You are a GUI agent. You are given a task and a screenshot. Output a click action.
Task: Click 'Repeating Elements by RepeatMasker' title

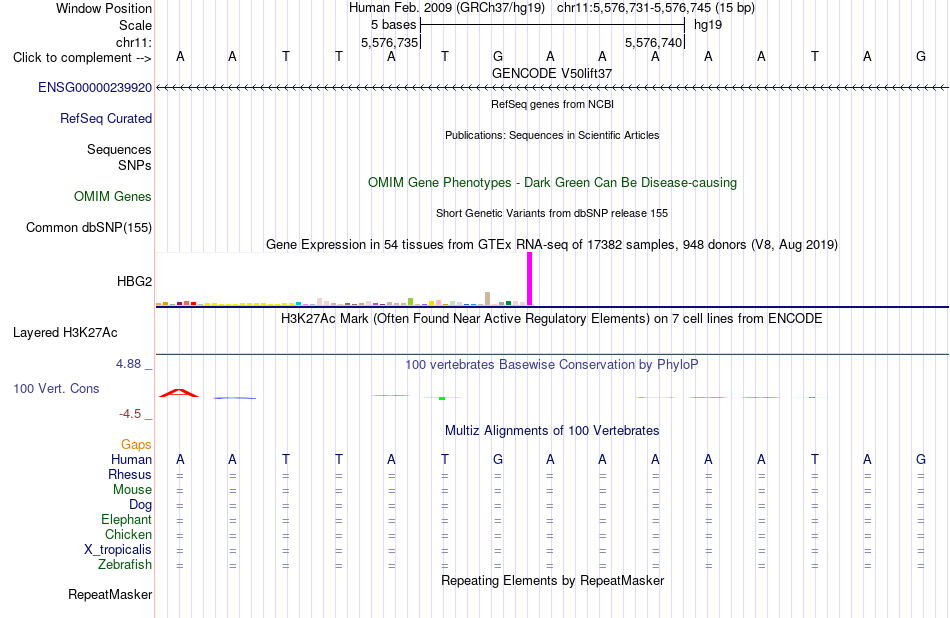553,581
